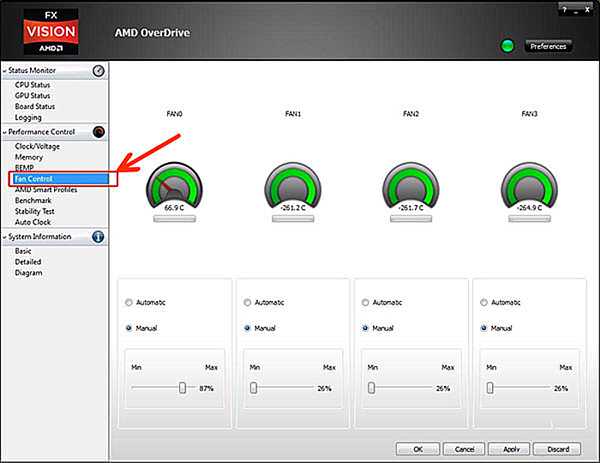Select Automatic mode for FAN3
The height and width of the screenshot is (463, 600).
[x=484, y=302]
